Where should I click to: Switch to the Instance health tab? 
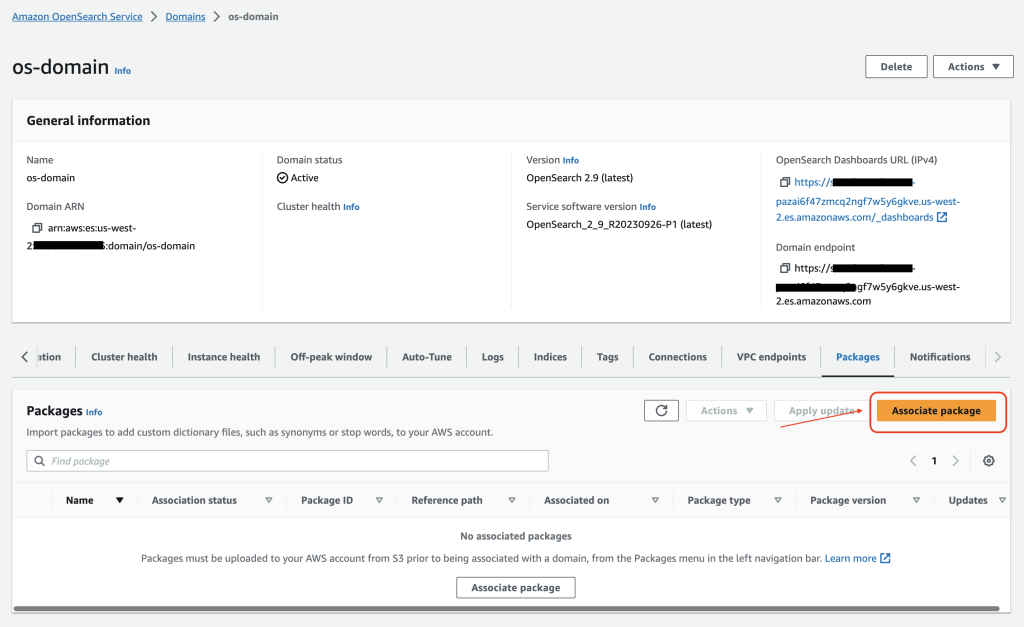(x=223, y=357)
